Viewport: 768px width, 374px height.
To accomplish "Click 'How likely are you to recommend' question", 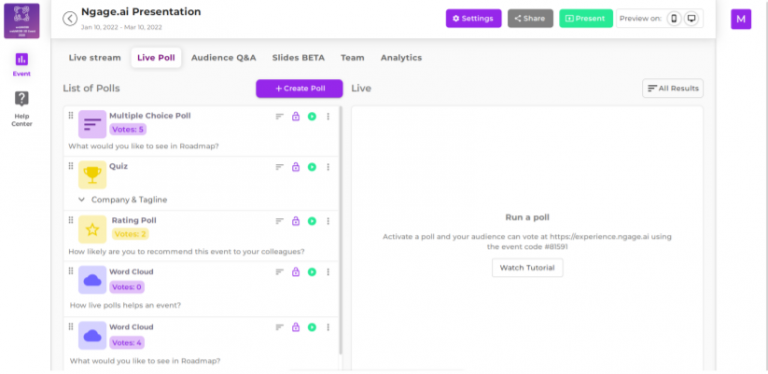I will pos(187,252).
